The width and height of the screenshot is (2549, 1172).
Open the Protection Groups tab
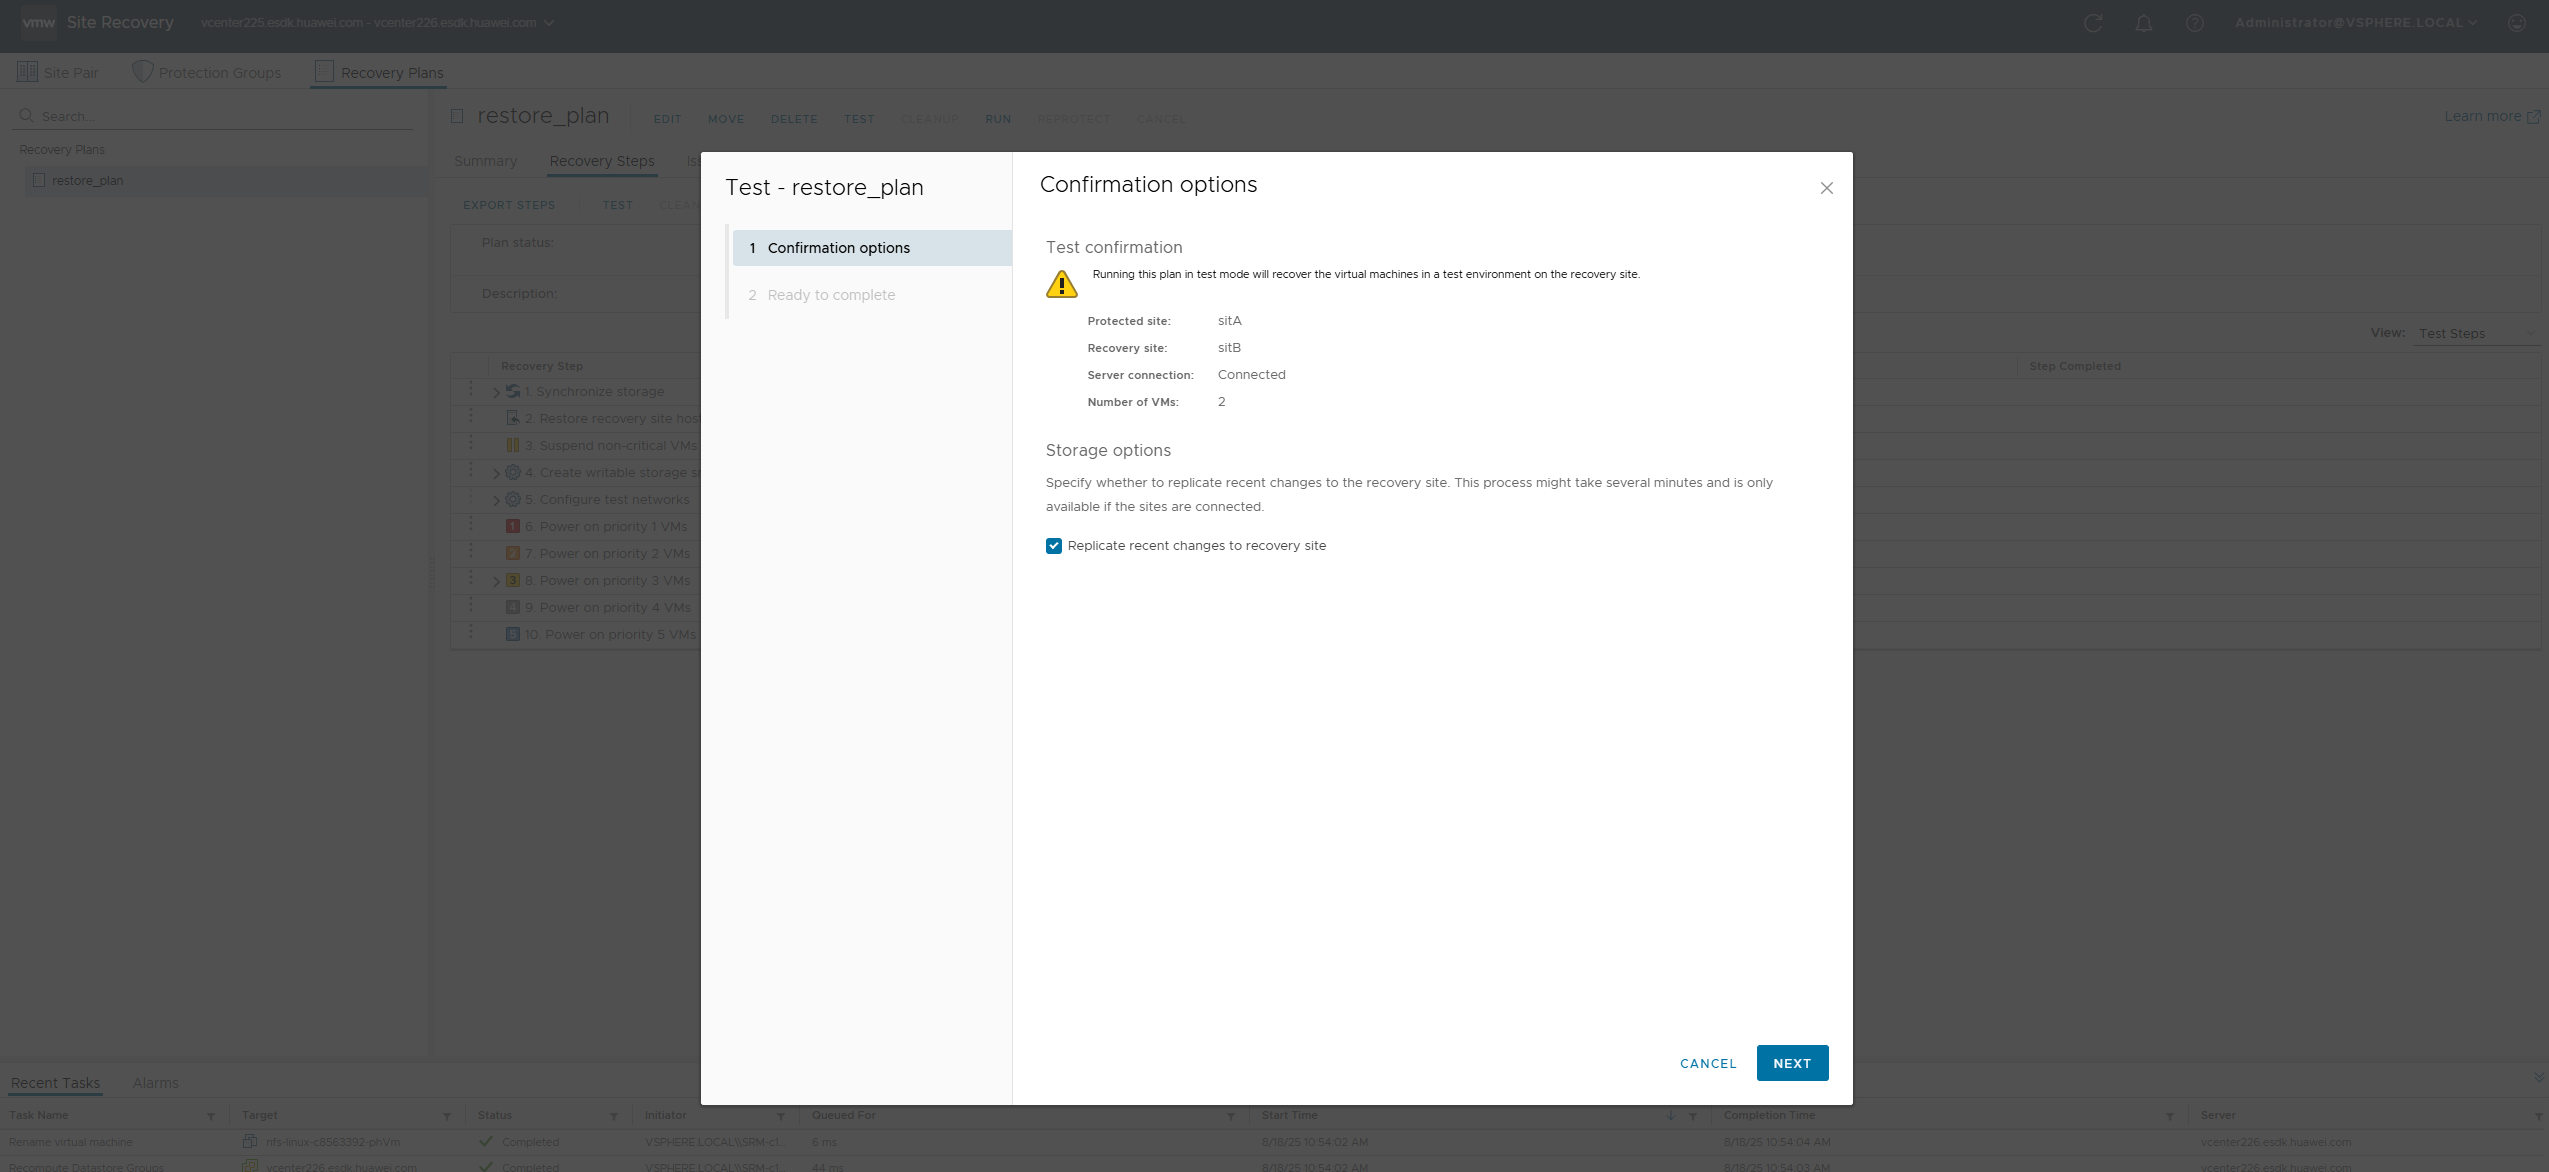pos(207,72)
